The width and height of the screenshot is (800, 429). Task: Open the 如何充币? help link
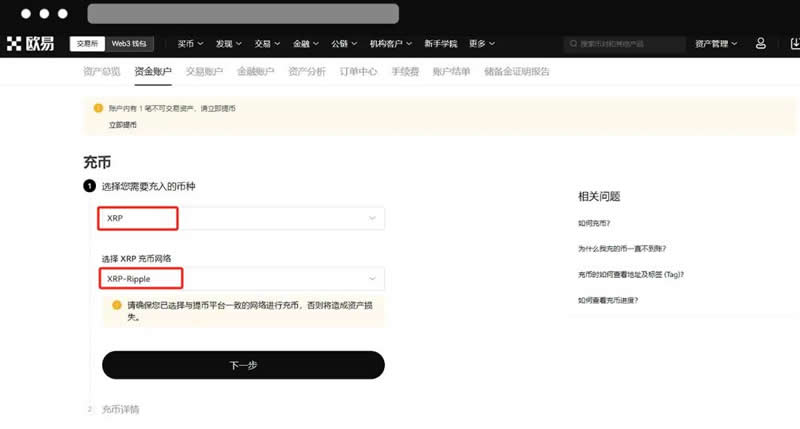coord(594,222)
